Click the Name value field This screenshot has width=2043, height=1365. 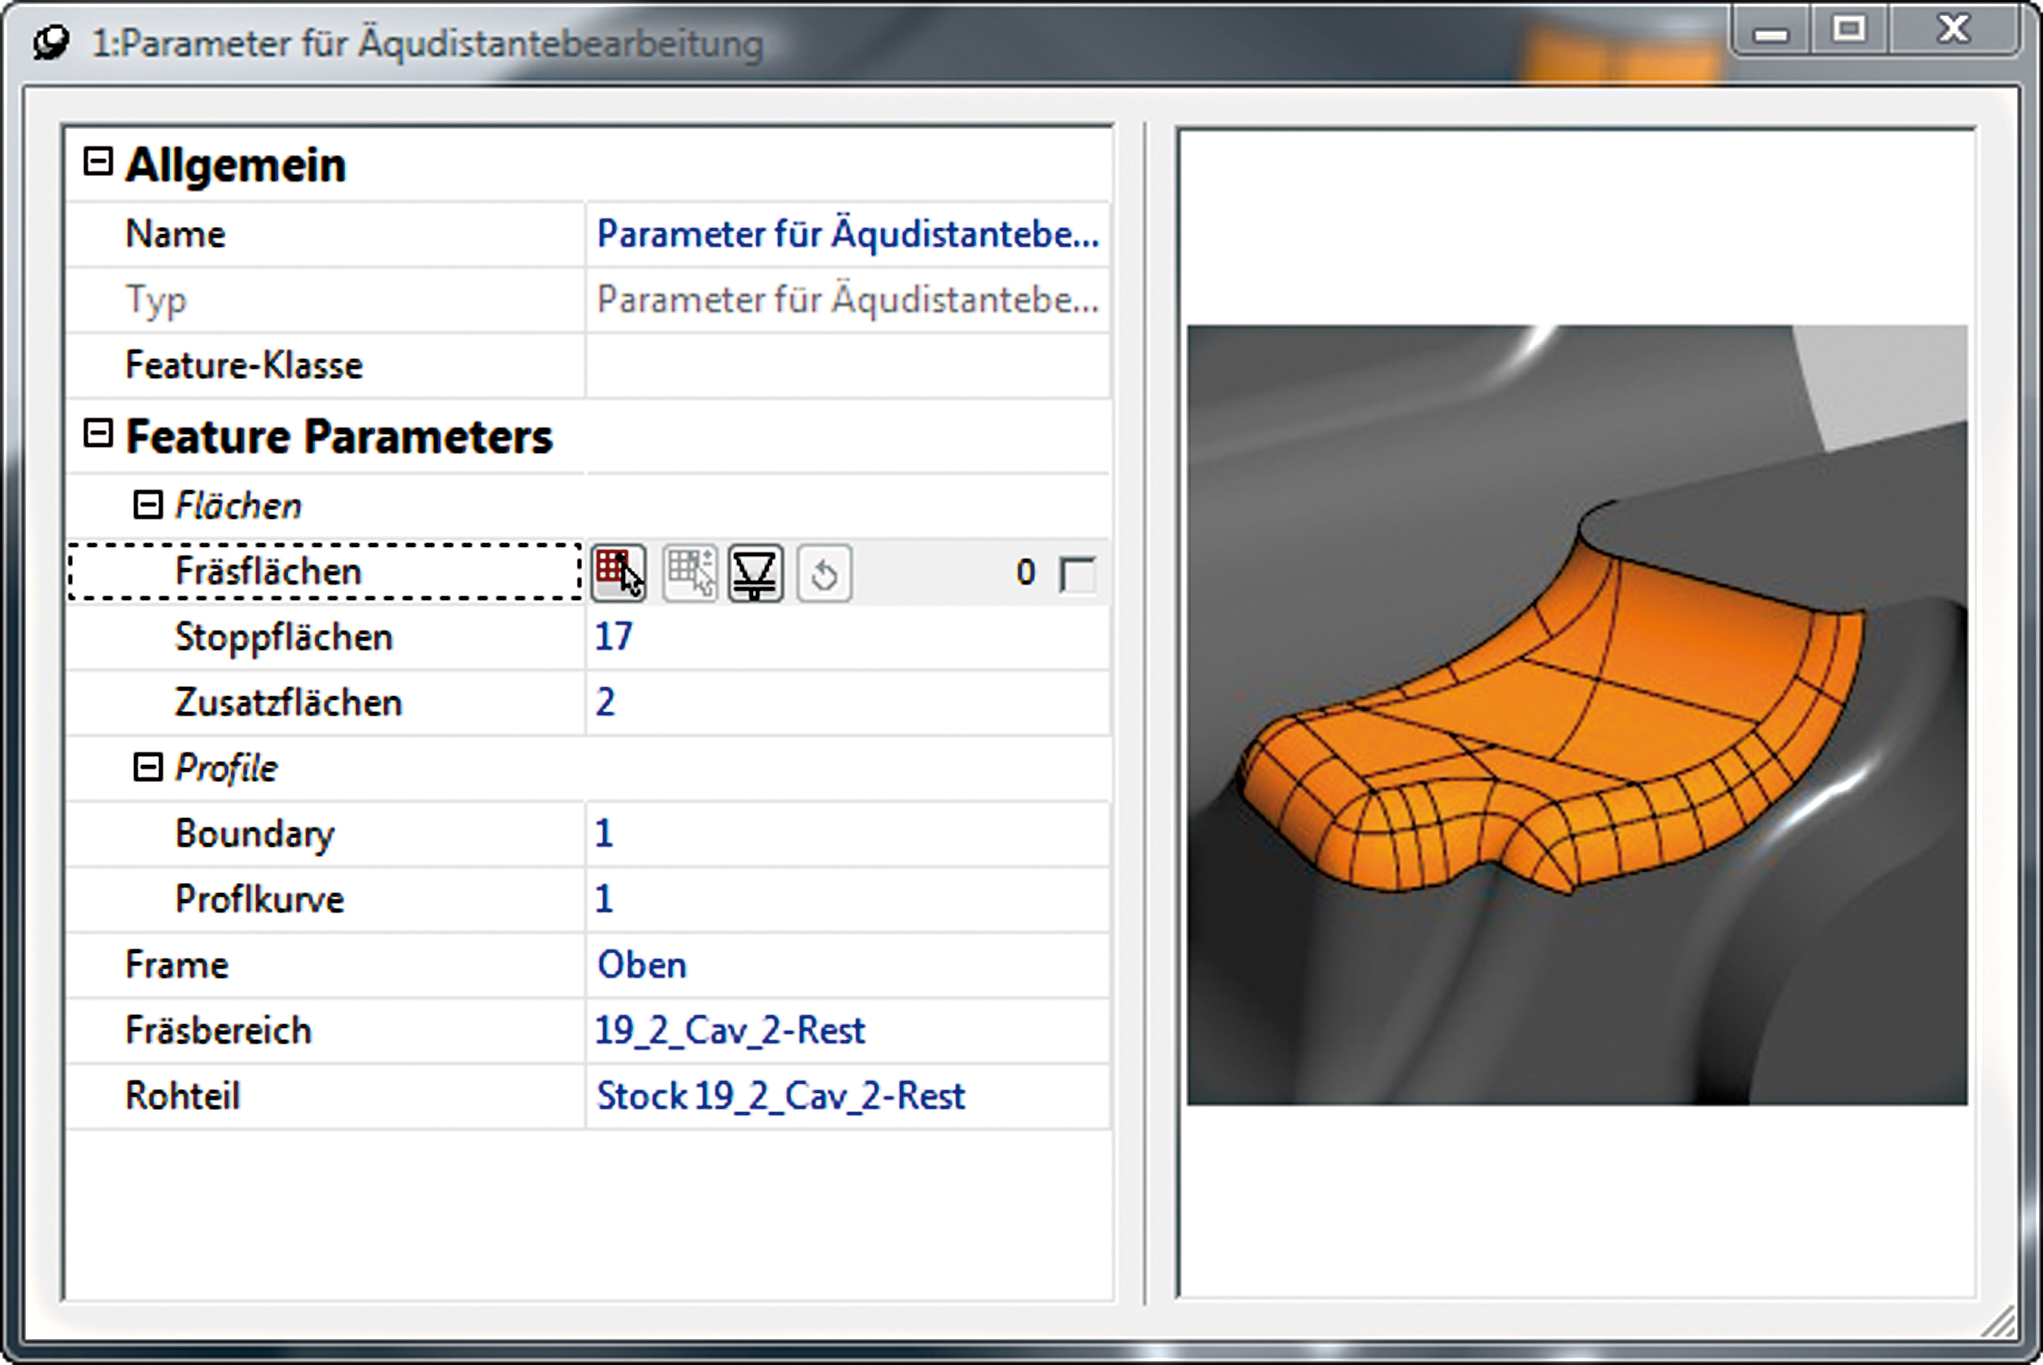[x=847, y=234]
